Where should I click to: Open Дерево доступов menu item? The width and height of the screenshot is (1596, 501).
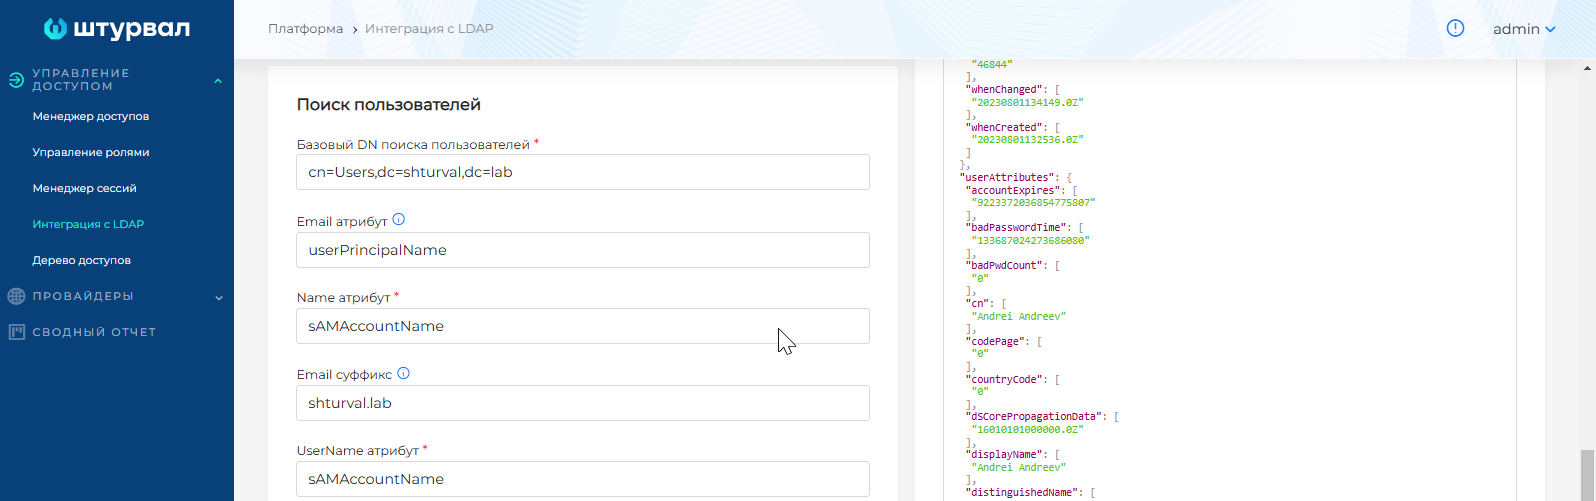click(x=82, y=260)
